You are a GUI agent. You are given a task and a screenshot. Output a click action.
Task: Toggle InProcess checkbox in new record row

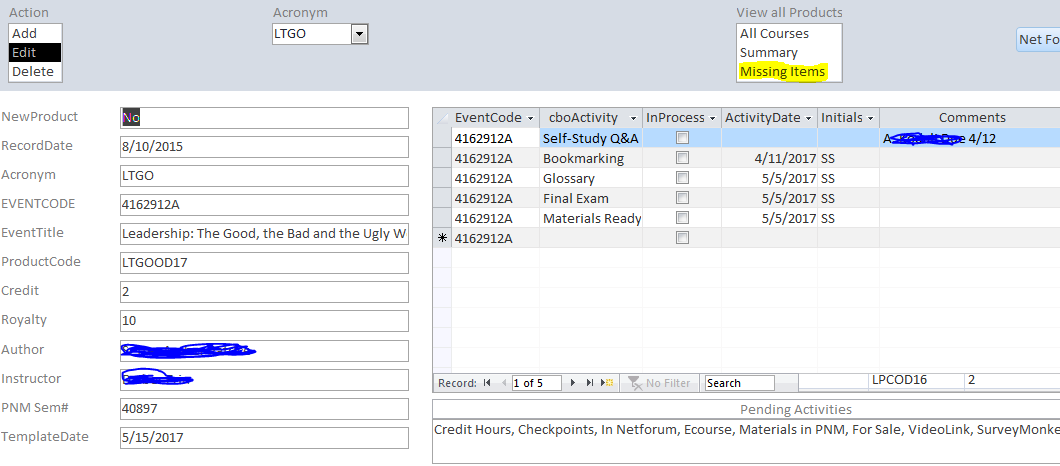click(x=683, y=238)
